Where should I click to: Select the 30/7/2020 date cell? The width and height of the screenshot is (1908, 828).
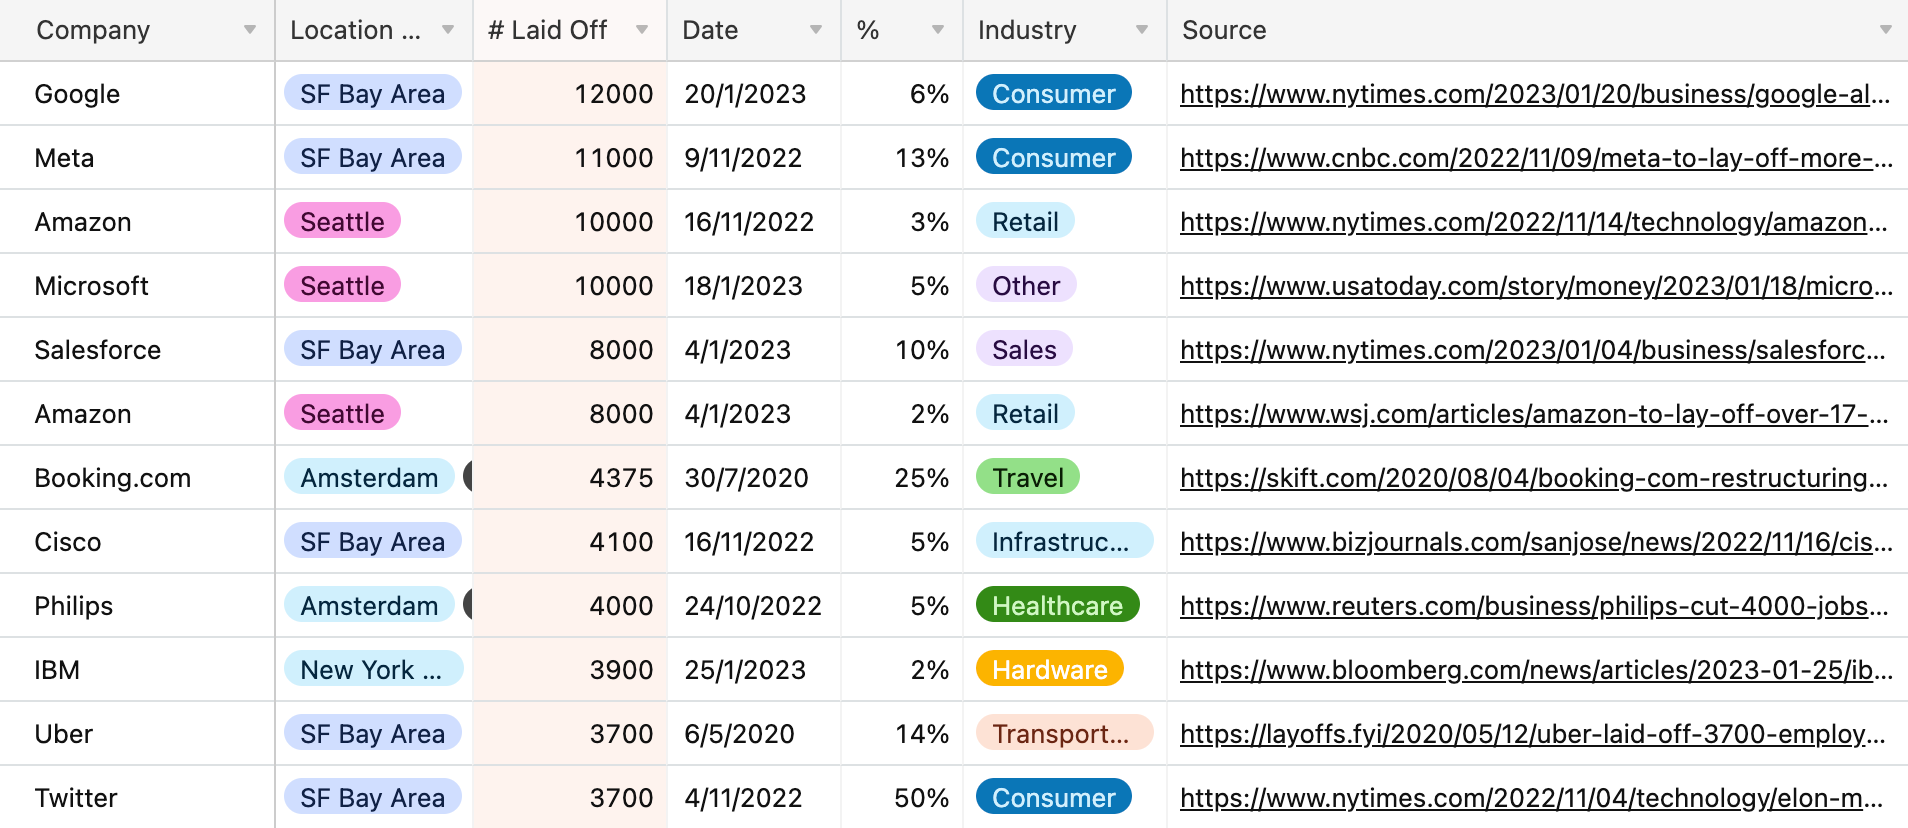tap(754, 478)
